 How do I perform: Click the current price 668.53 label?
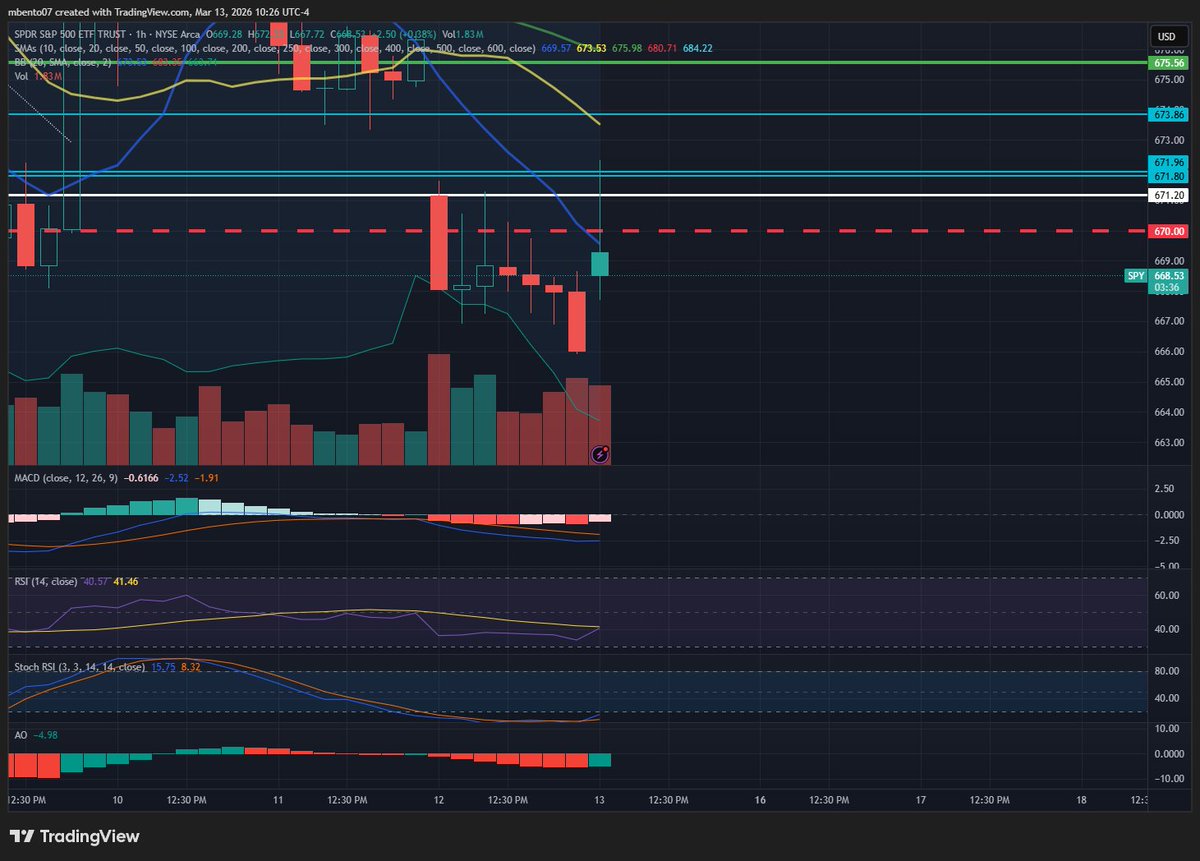[x=1169, y=275]
